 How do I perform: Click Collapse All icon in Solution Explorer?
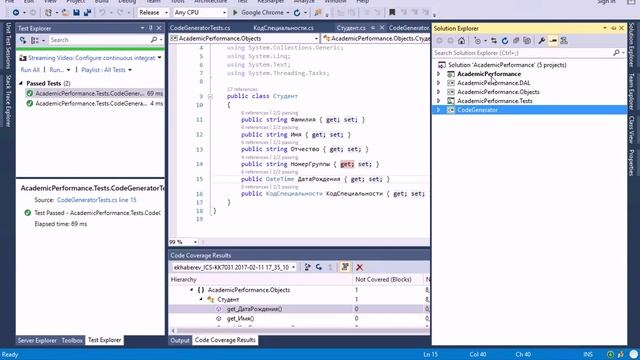click(x=516, y=41)
